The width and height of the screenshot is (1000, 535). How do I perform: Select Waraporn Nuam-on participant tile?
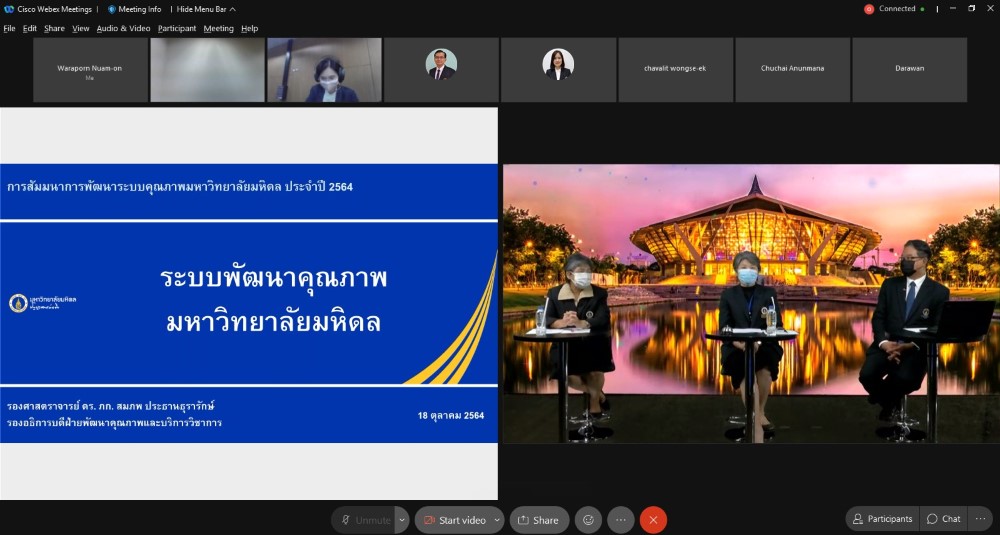pyautogui.click(x=90, y=69)
